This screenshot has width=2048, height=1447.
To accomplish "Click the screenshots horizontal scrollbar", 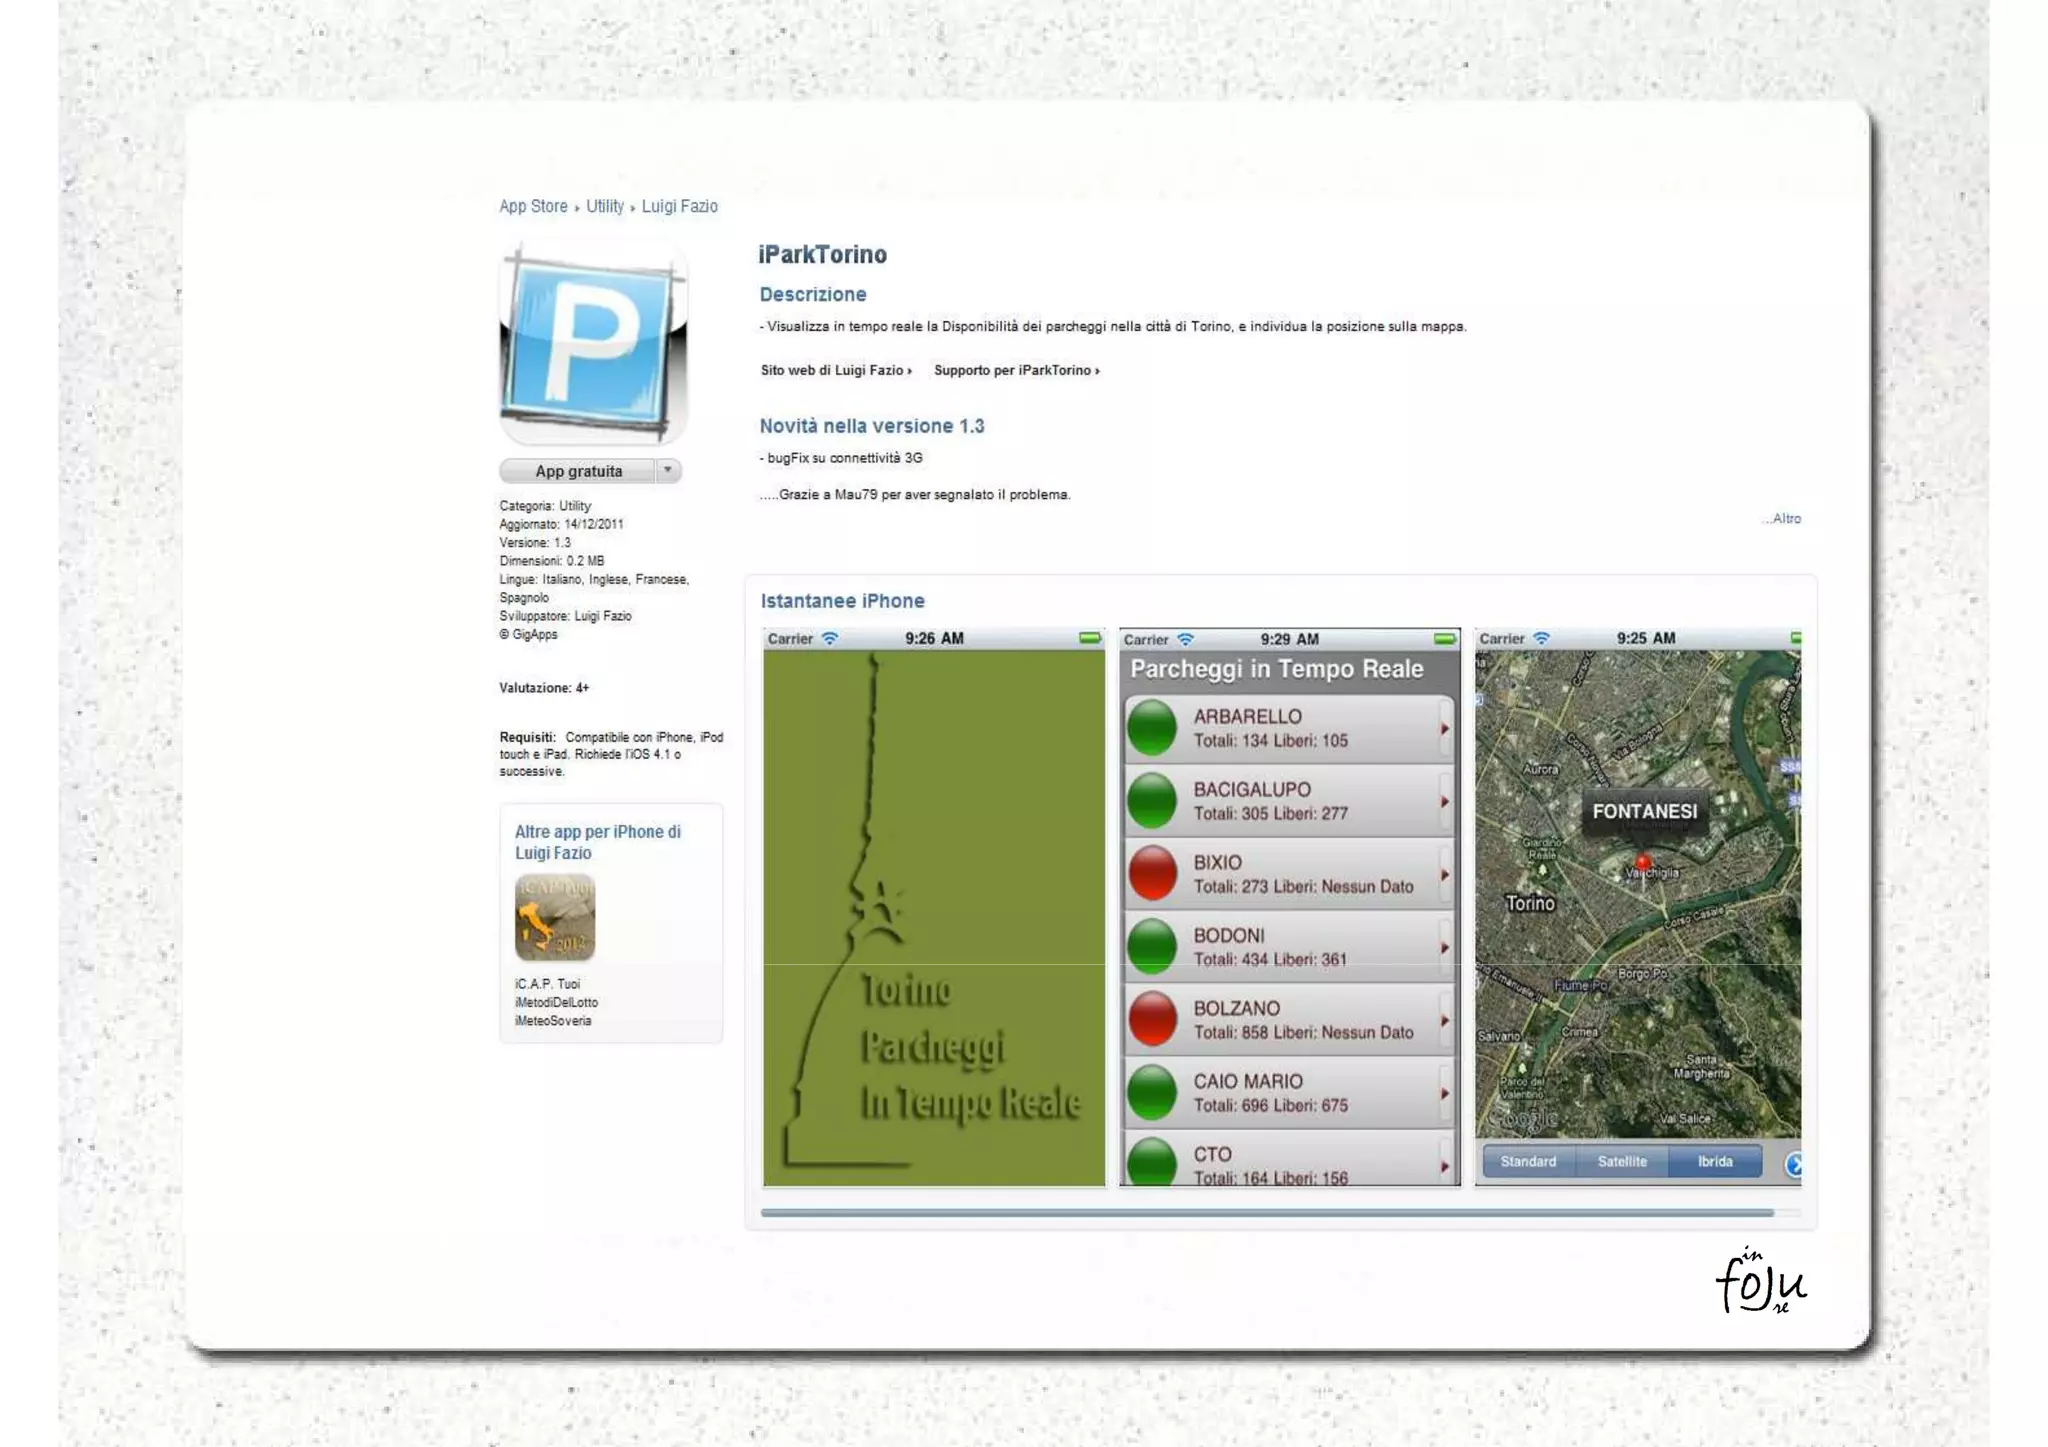I will [x=1266, y=1213].
